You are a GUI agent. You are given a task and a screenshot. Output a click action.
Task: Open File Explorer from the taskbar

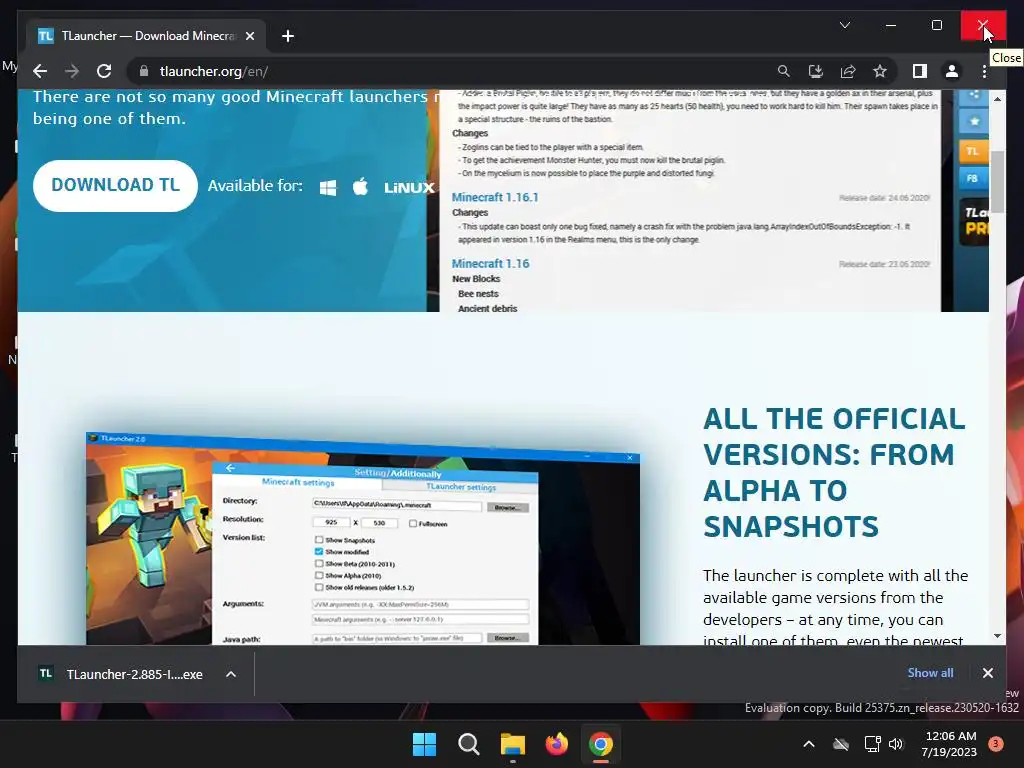tap(513, 744)
